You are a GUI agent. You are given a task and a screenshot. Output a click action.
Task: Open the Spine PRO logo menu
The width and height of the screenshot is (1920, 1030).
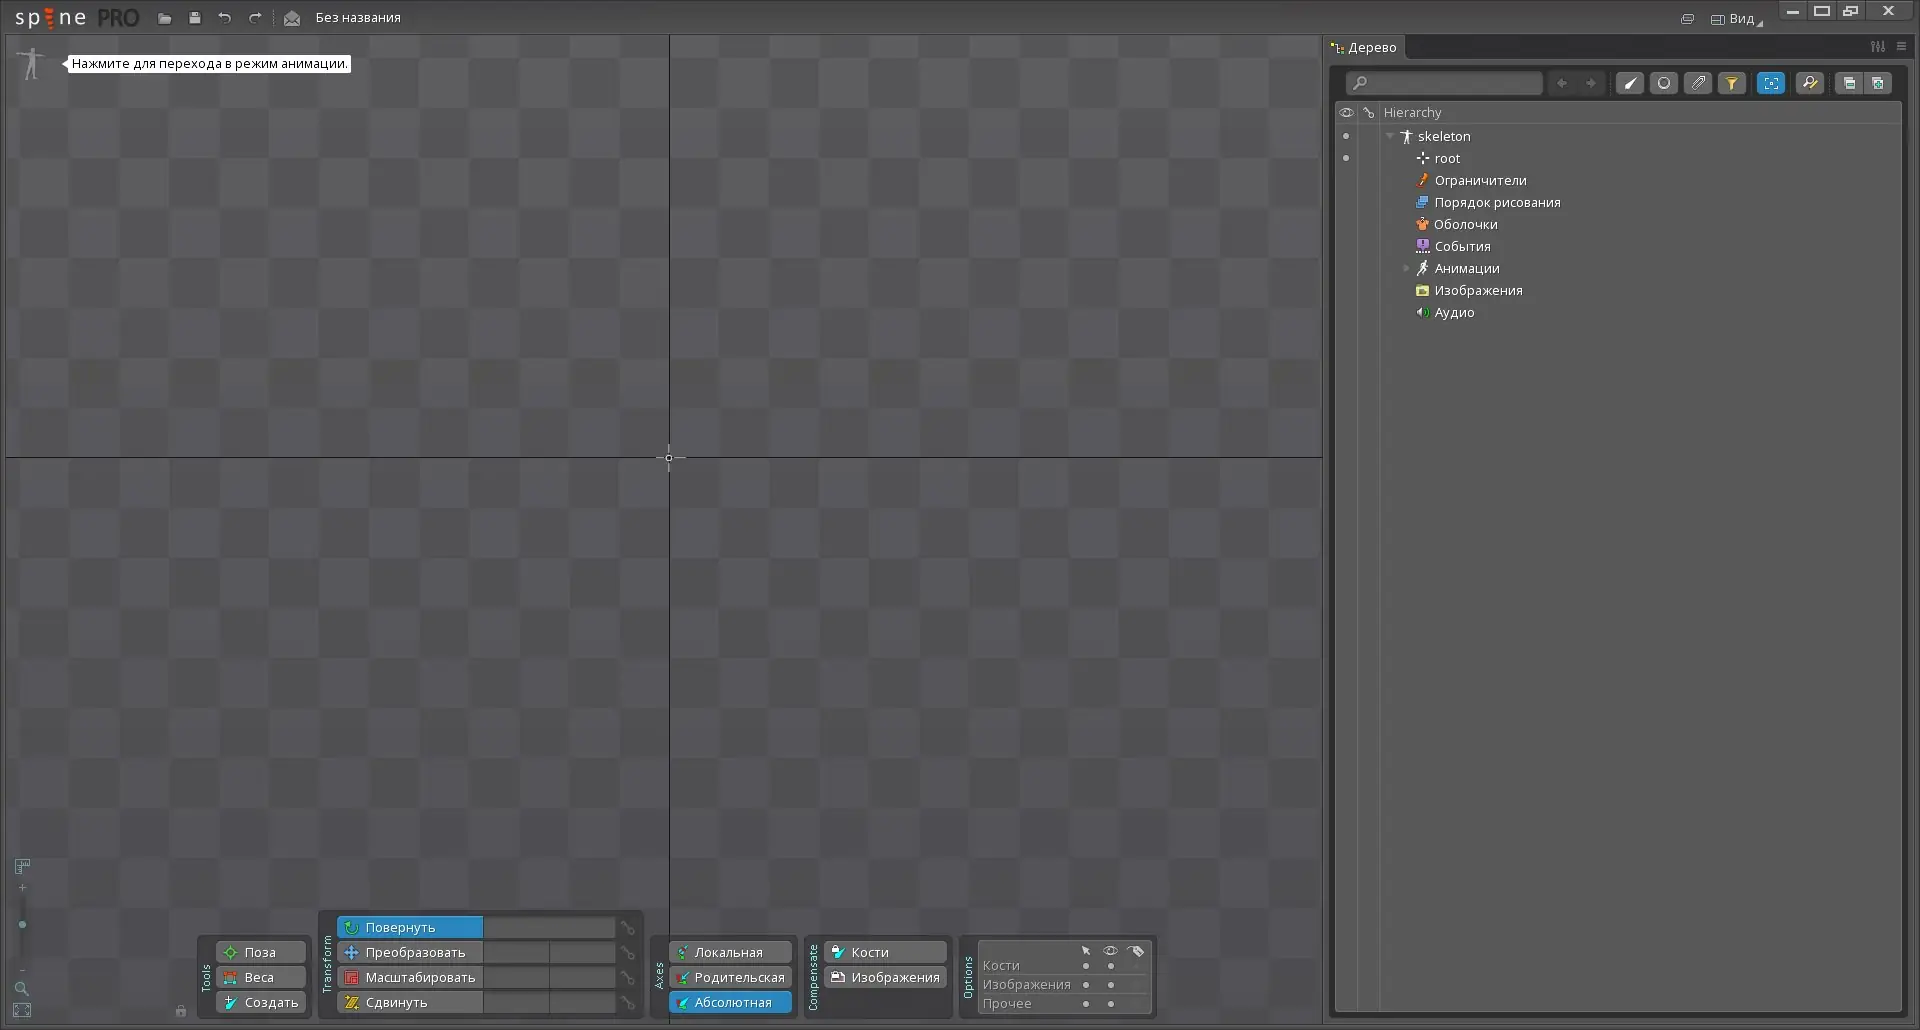77,18
